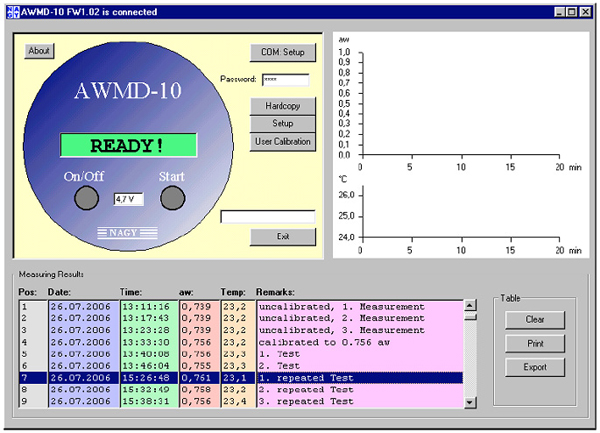The height and width of the screenshot is (433, 600).
Task: Close the AWMD-10 window
Action: tap(585, 12)
